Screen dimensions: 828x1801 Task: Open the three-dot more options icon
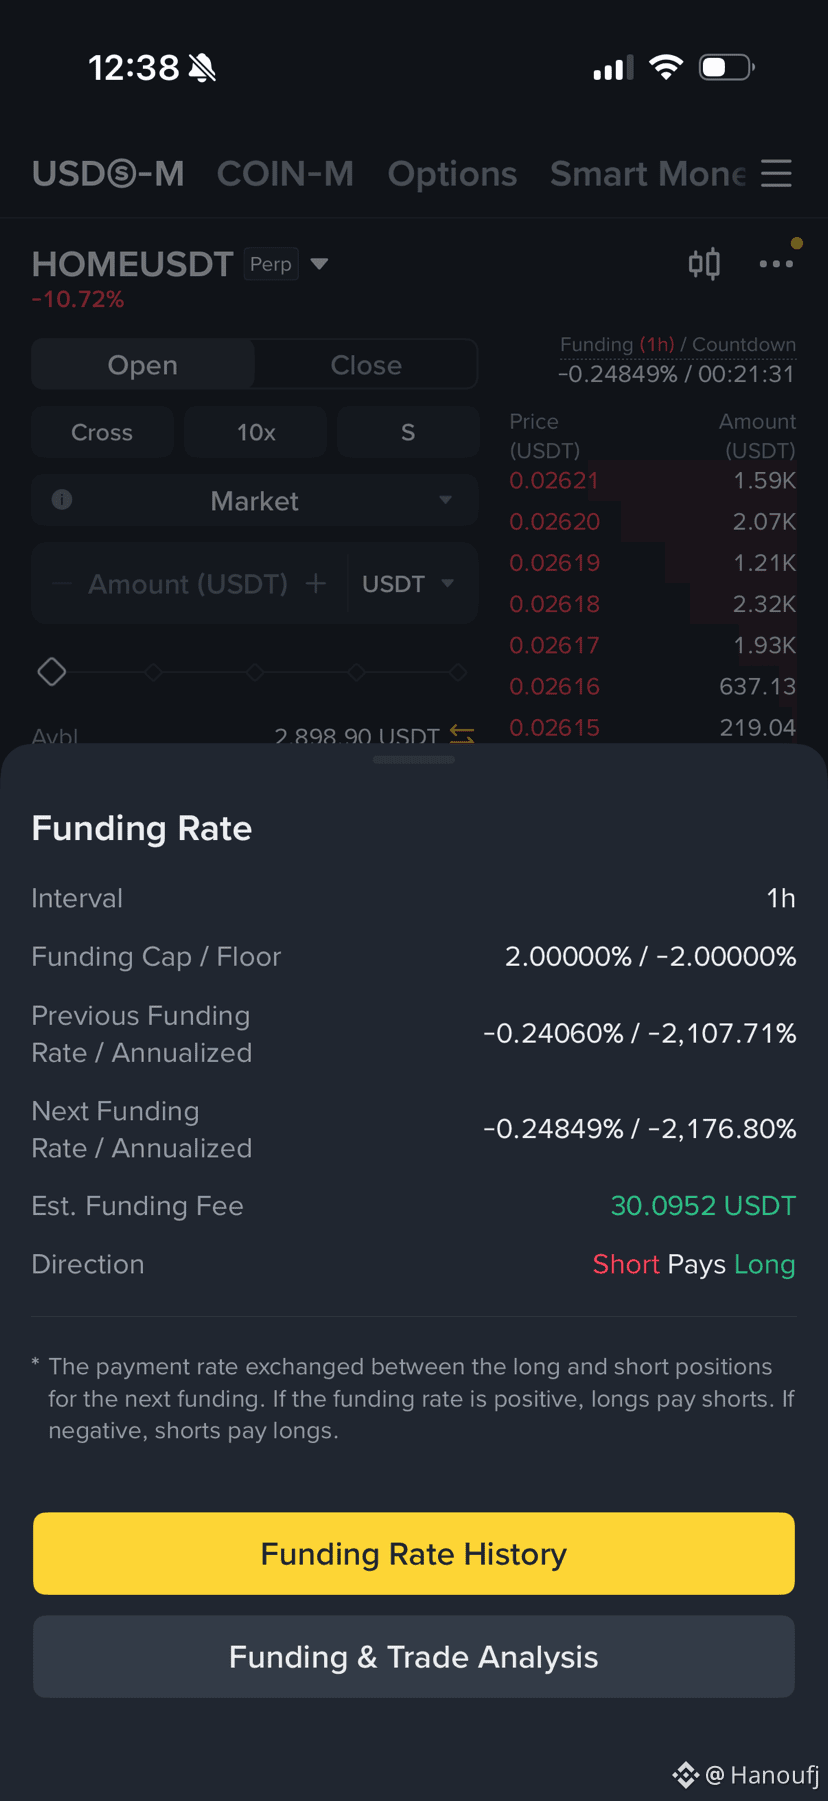pyautogui.click(x=776, y=264)
